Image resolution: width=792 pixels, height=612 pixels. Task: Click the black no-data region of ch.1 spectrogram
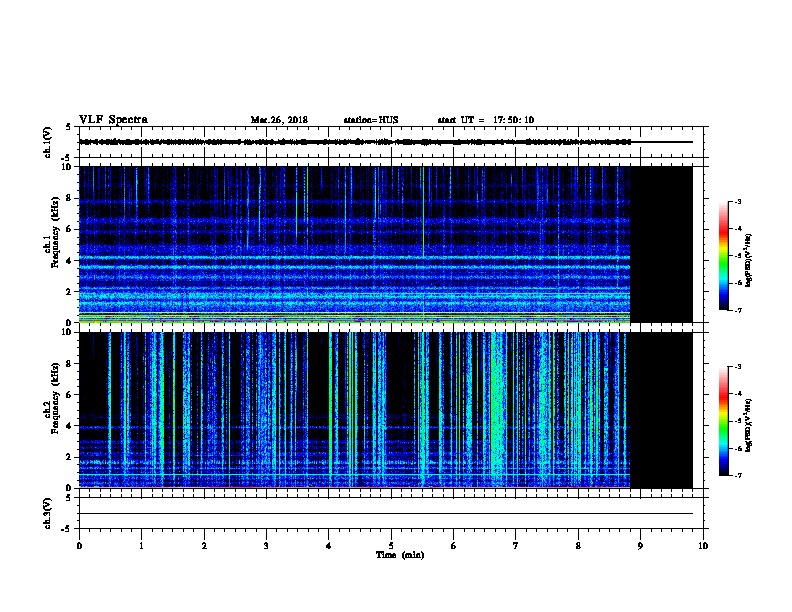pyautogui.click(x=661, y=244)
